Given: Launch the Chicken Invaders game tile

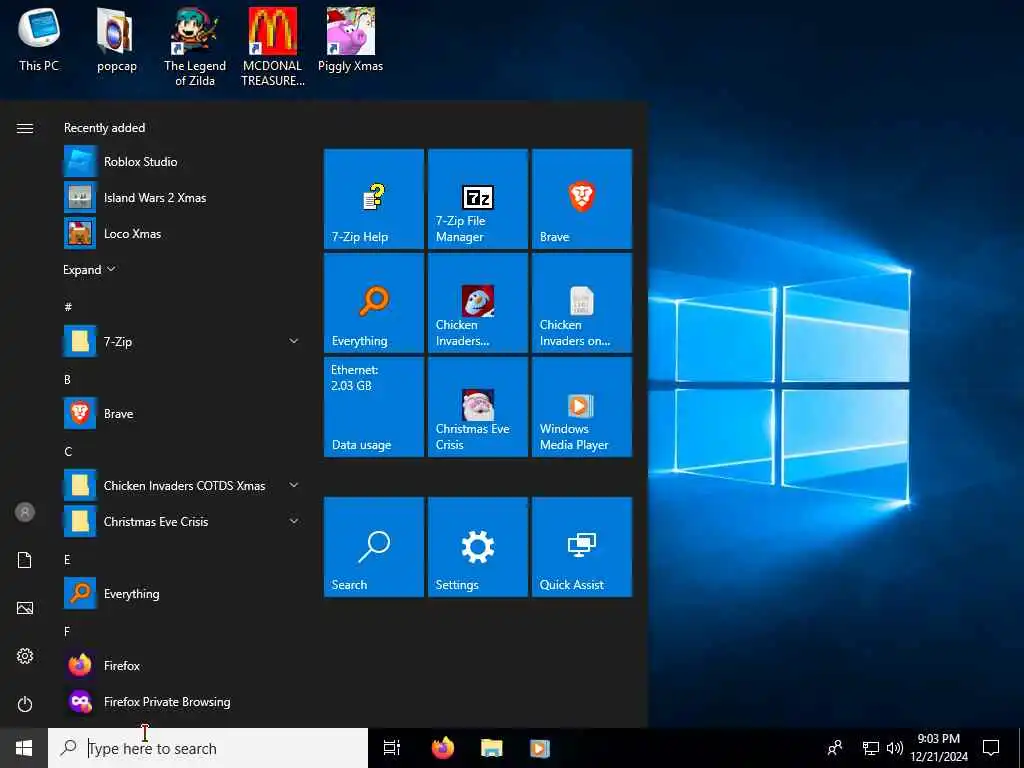Looking at the screenshot, I should tap(477, 303).
